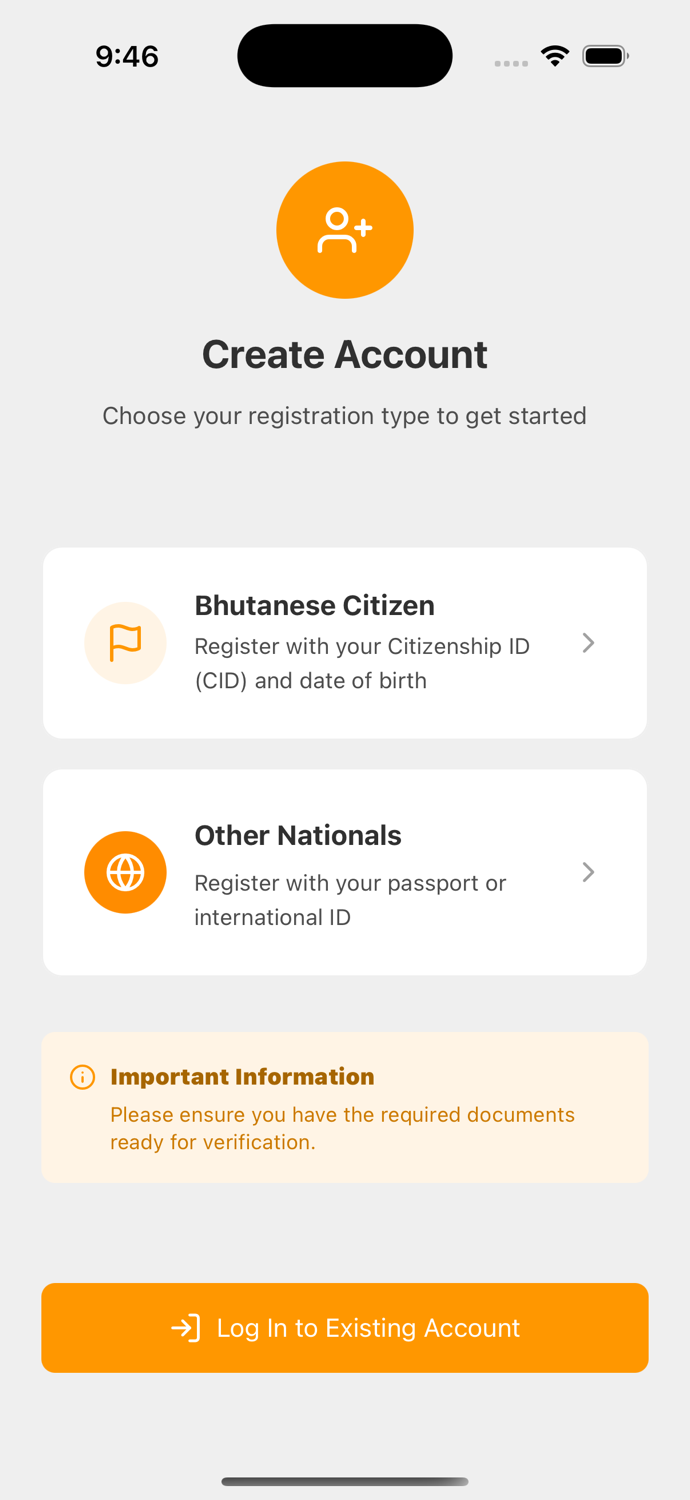This screenshot has width=690, height=1500.
Task: Tap the home indicator bar at the bottom
Action: pos(345,1481)
